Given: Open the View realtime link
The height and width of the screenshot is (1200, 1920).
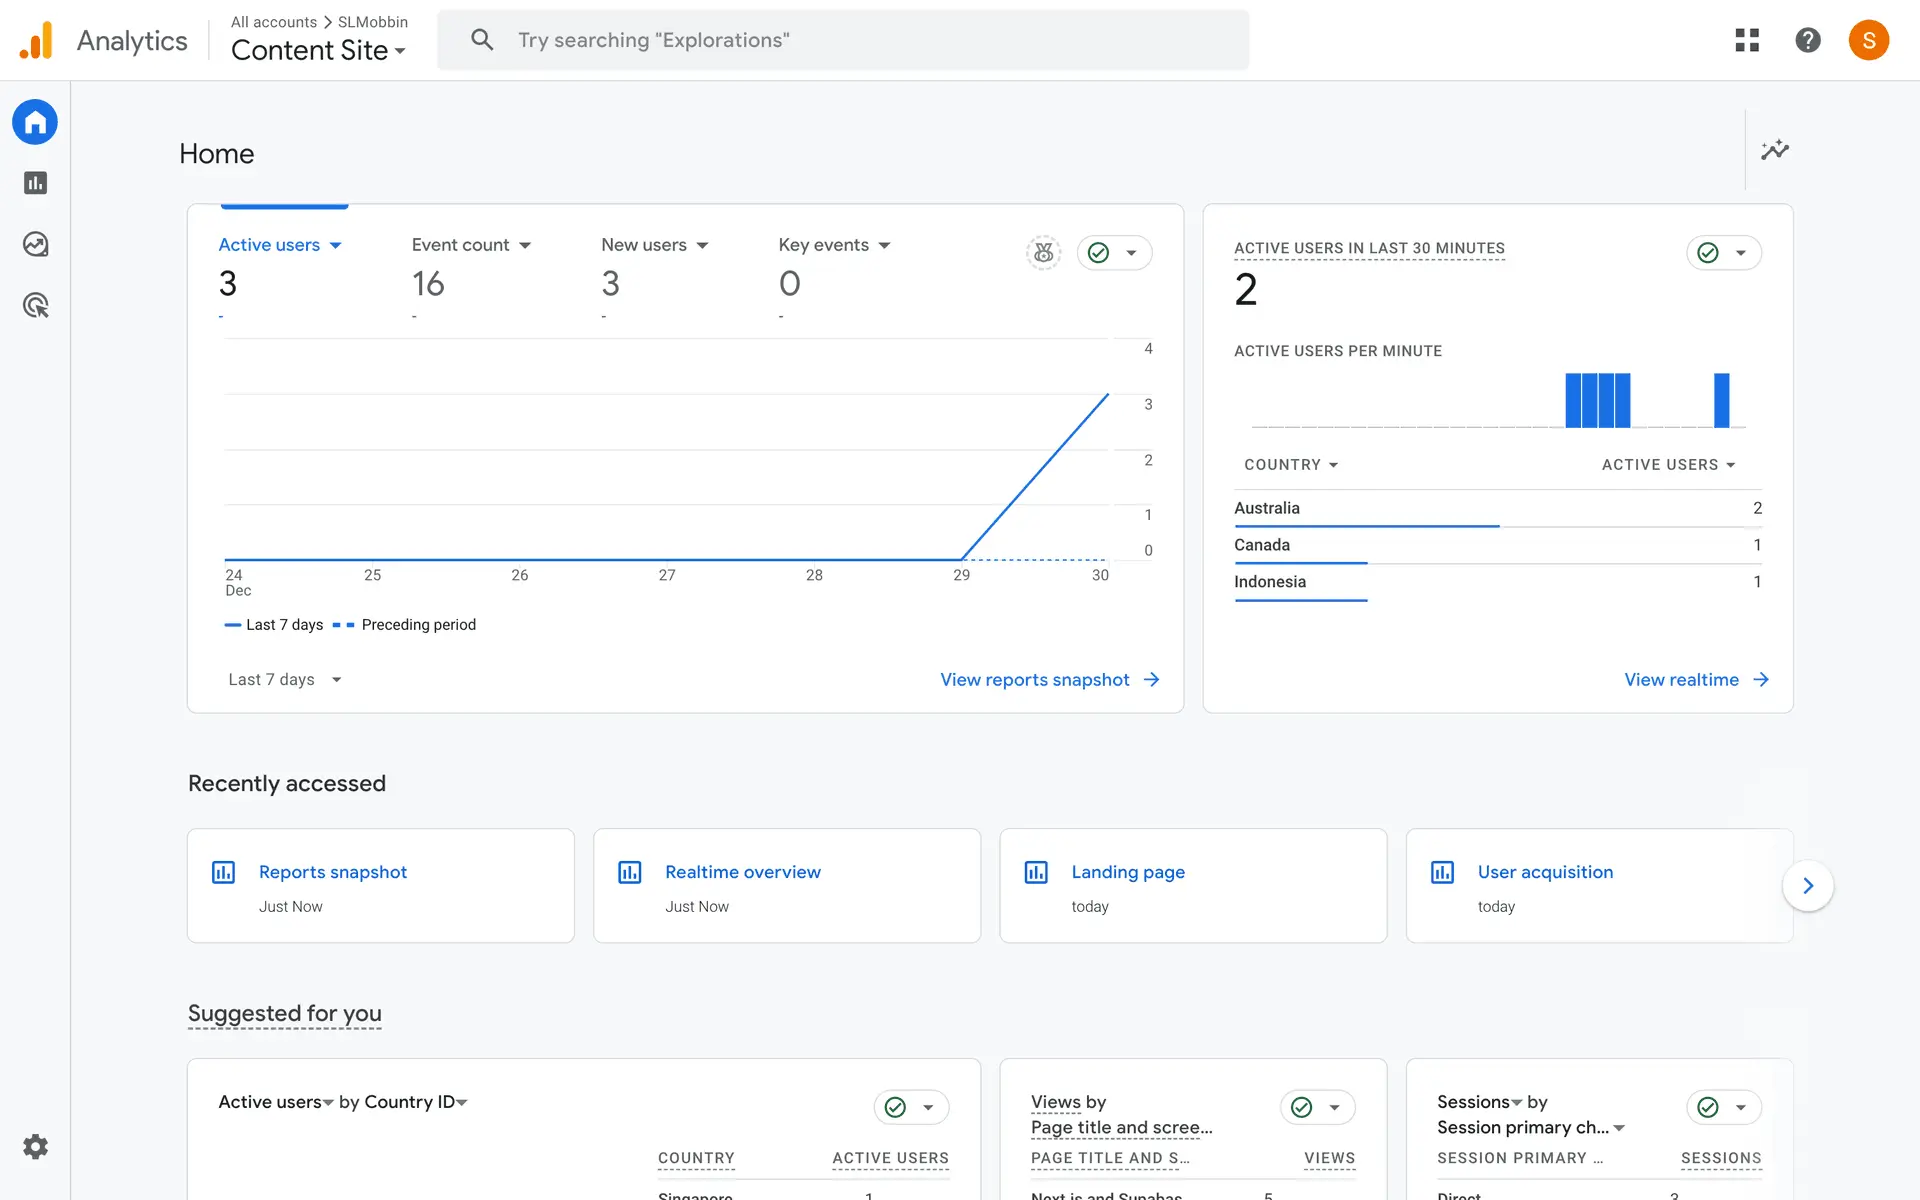Looking at the screenshot, I should point(1696,680).
